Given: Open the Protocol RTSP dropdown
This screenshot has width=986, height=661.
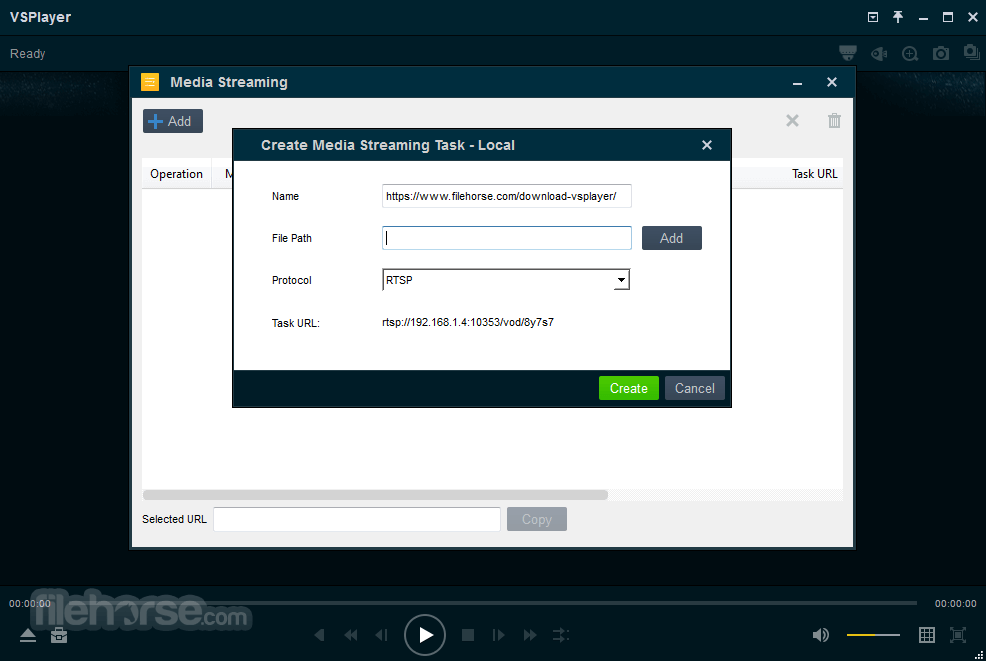Looking at the screenshot, I should pos(506,280).
